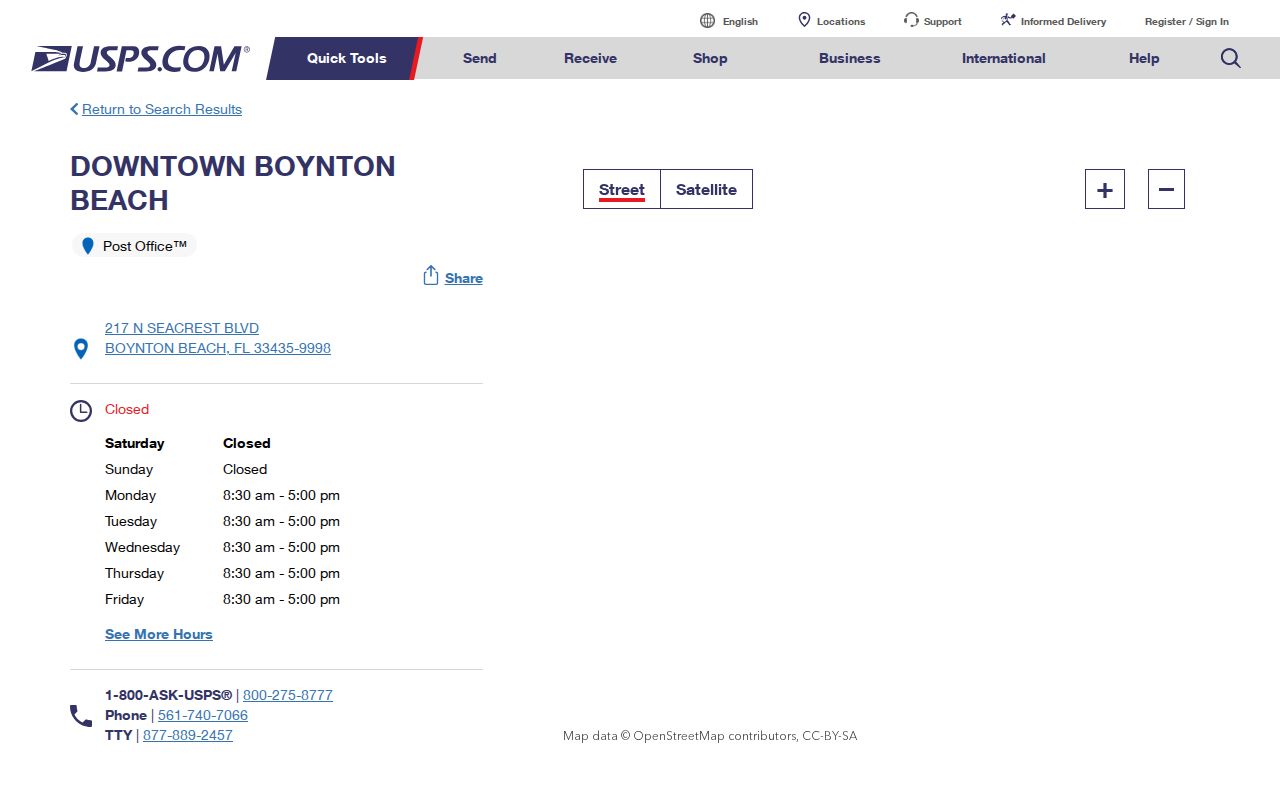Click phone number 561-740-7066
The image size is (1280, 800).
click(203, 715)
